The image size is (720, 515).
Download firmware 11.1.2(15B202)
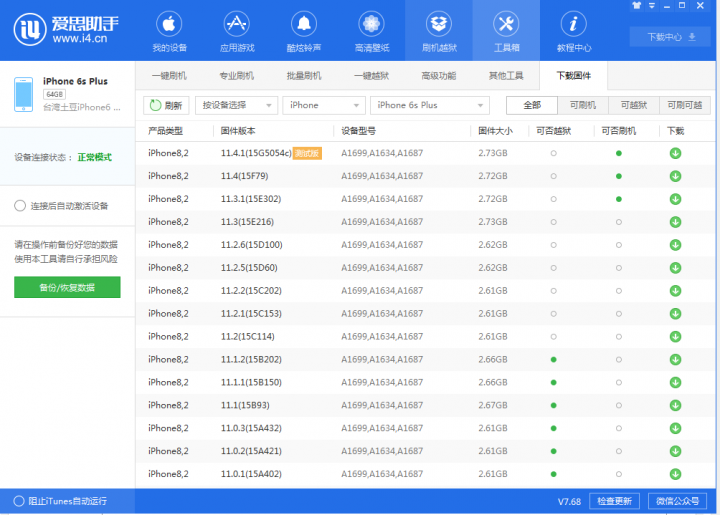click(x=675, y=359)
